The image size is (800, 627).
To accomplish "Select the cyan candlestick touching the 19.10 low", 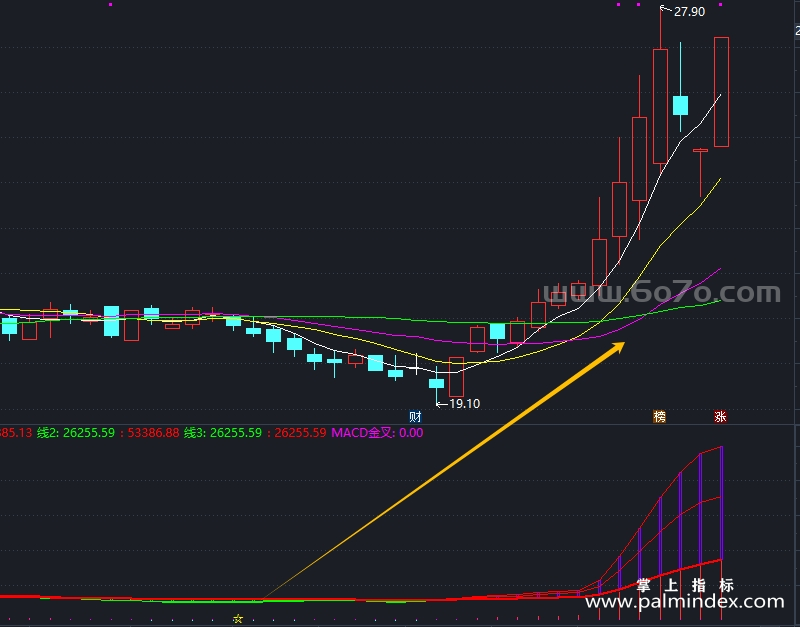I will pos(436,384).
